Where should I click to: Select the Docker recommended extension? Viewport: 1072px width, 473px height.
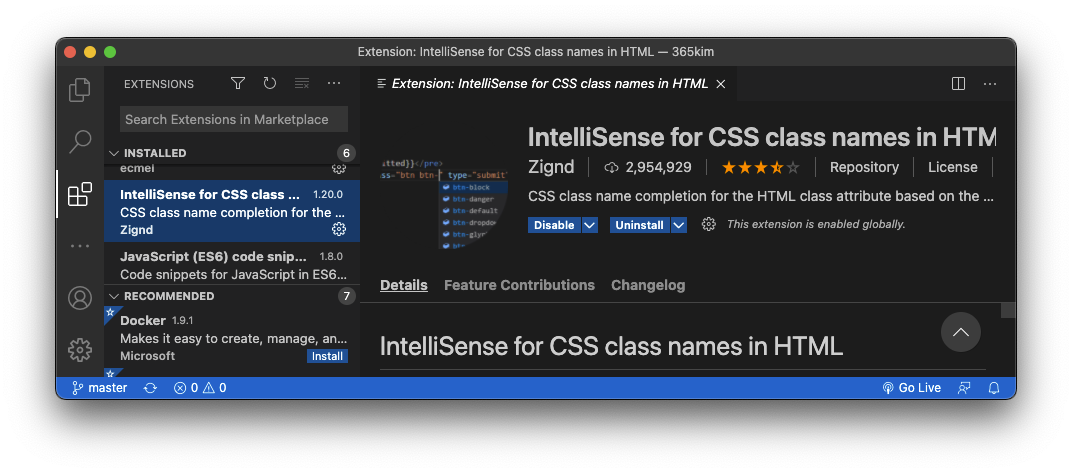click(x=232, y=338)
